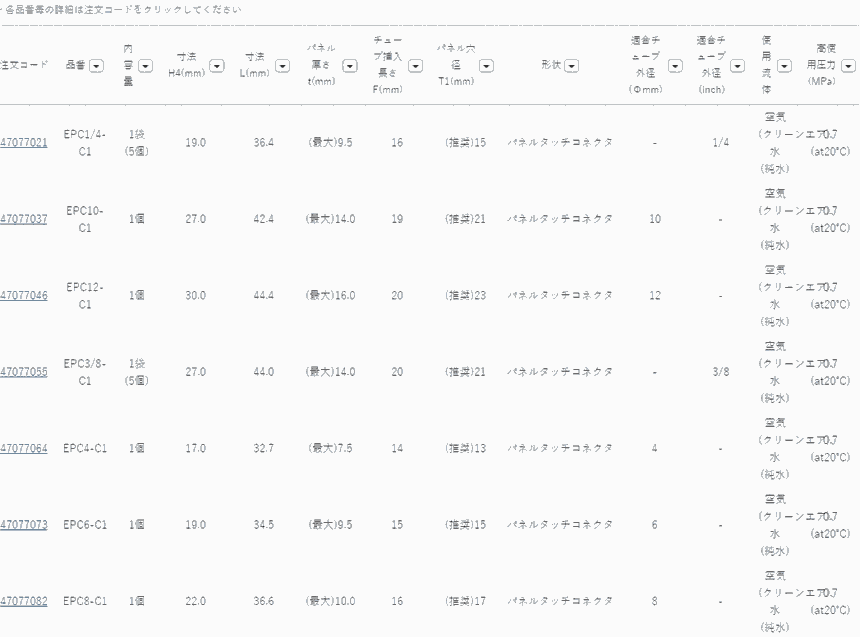Open the 使用流体 column filter dropdown

(785, 66)
